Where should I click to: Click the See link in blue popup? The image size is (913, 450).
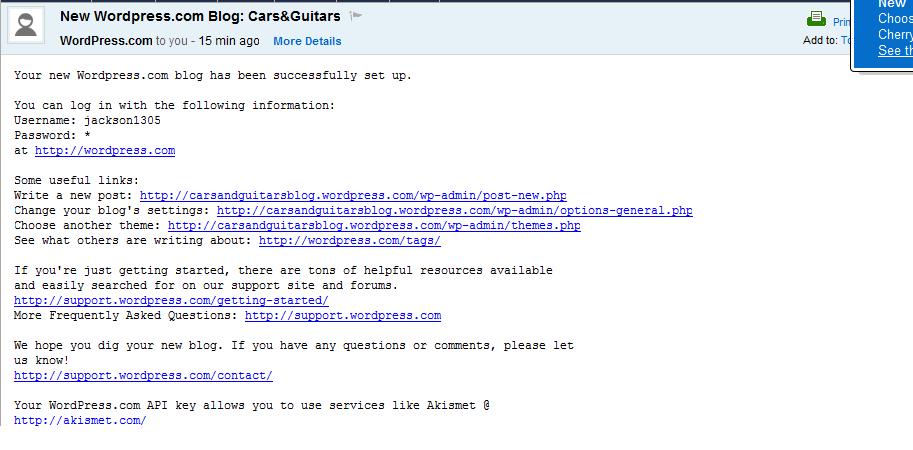[x=895, y=51]
